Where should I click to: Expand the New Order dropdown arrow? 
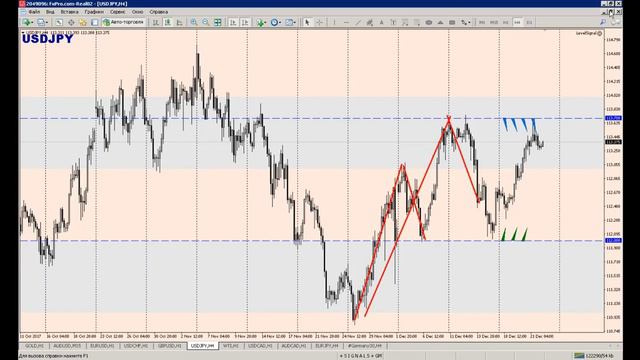(x=33, y=22)
